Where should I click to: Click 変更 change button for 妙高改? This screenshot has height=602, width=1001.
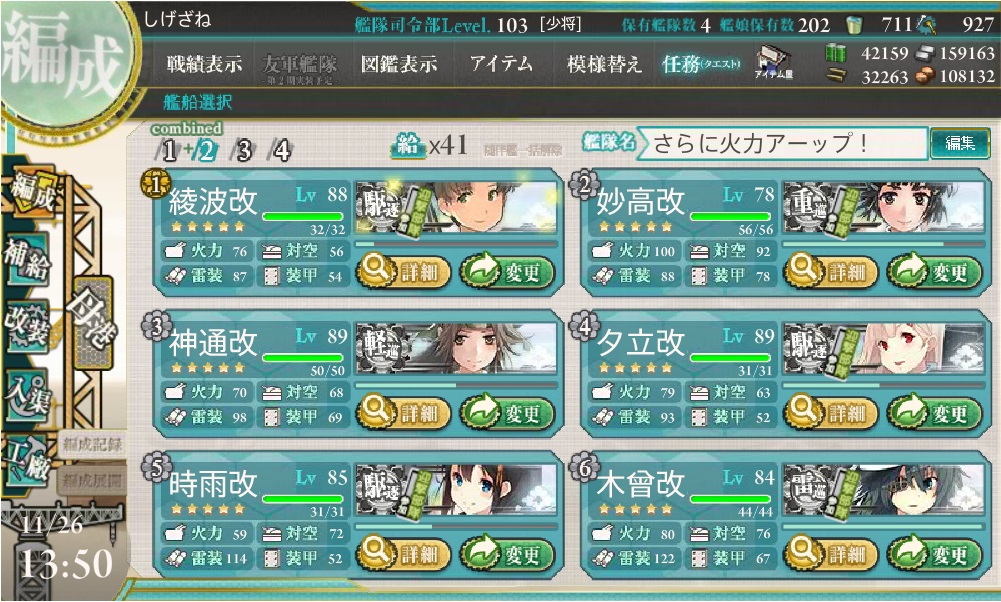(x=935, y=273)
